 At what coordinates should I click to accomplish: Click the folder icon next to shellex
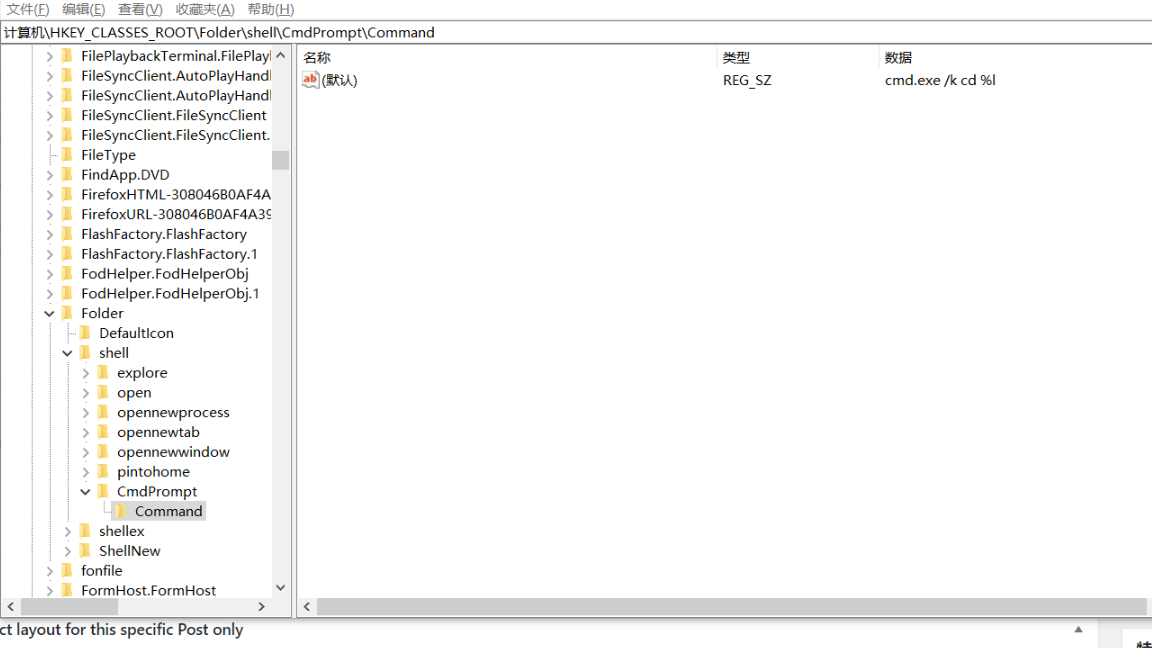click(85, 531)
